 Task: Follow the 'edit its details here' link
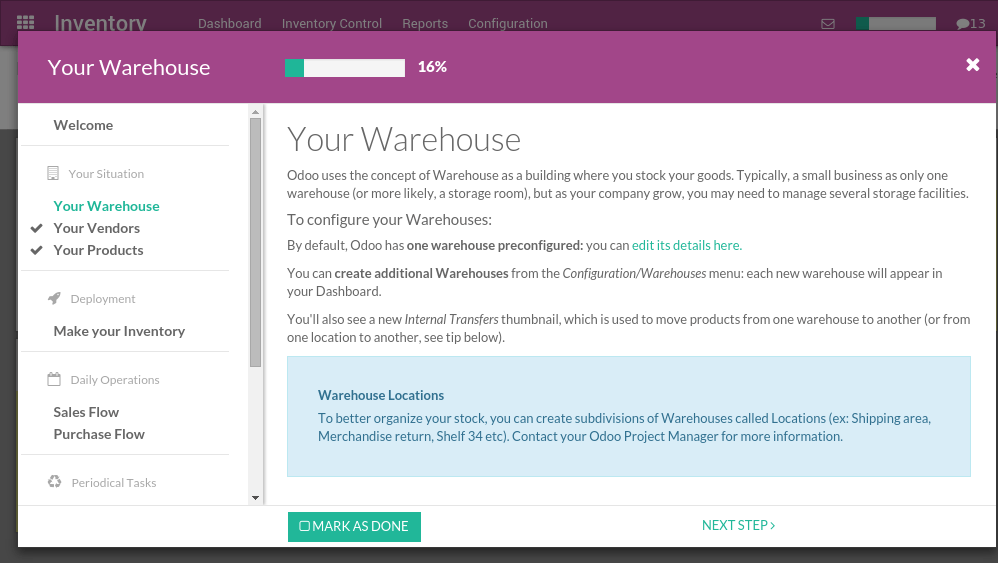point(687,246)
